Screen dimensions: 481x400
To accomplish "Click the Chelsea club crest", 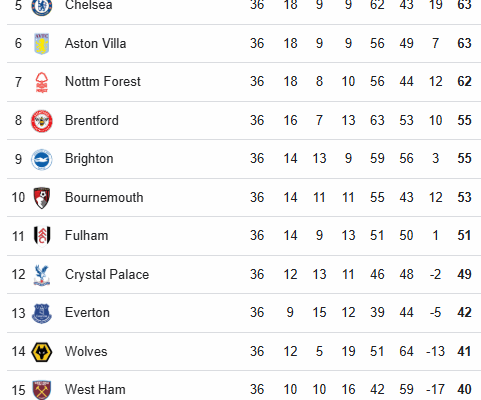I will tap(42, 6).
